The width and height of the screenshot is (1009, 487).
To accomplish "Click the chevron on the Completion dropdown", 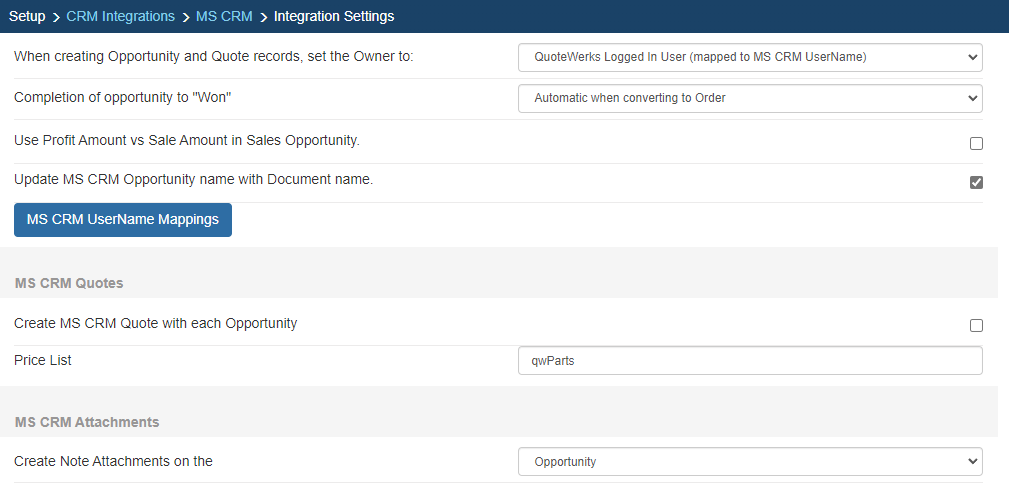I will point(972,98).
